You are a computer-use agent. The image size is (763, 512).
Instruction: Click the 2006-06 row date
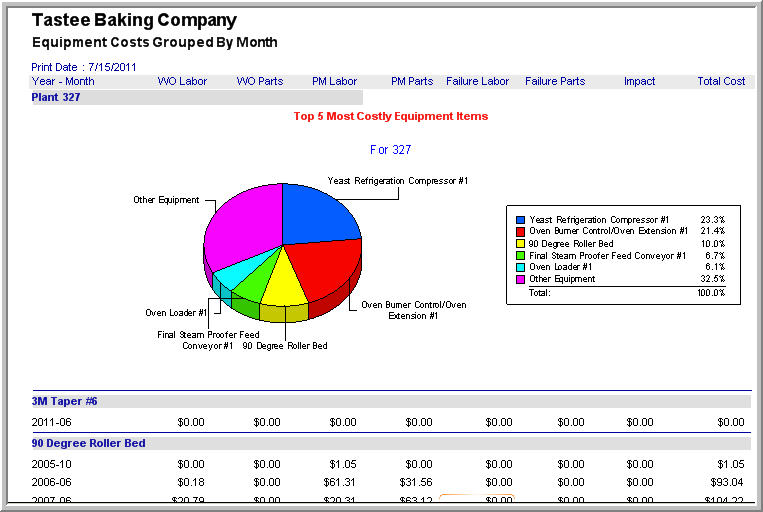[x=51, y=482]
